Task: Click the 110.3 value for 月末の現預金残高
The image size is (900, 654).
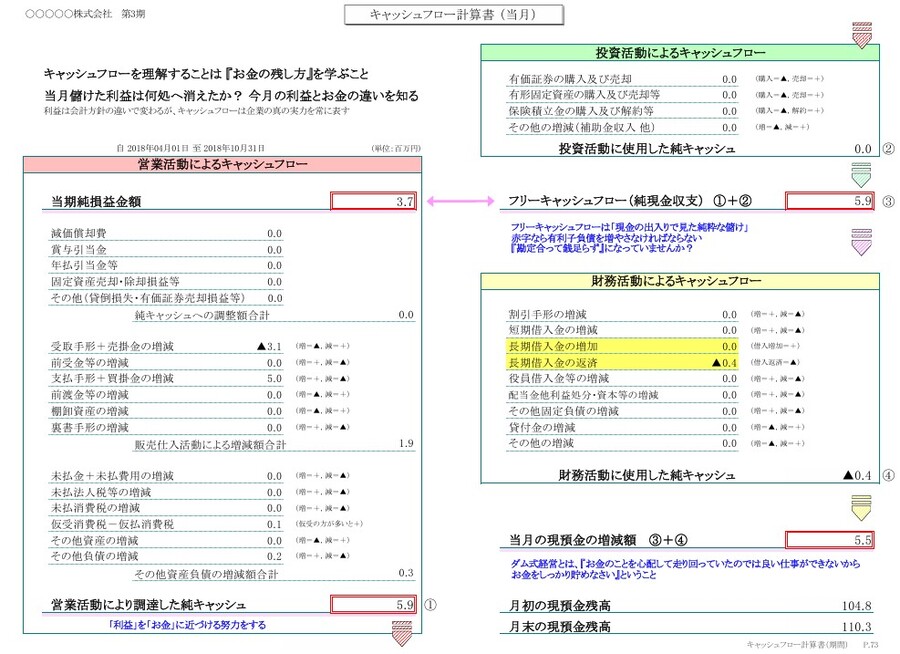Action: click(x=857, y=626)
